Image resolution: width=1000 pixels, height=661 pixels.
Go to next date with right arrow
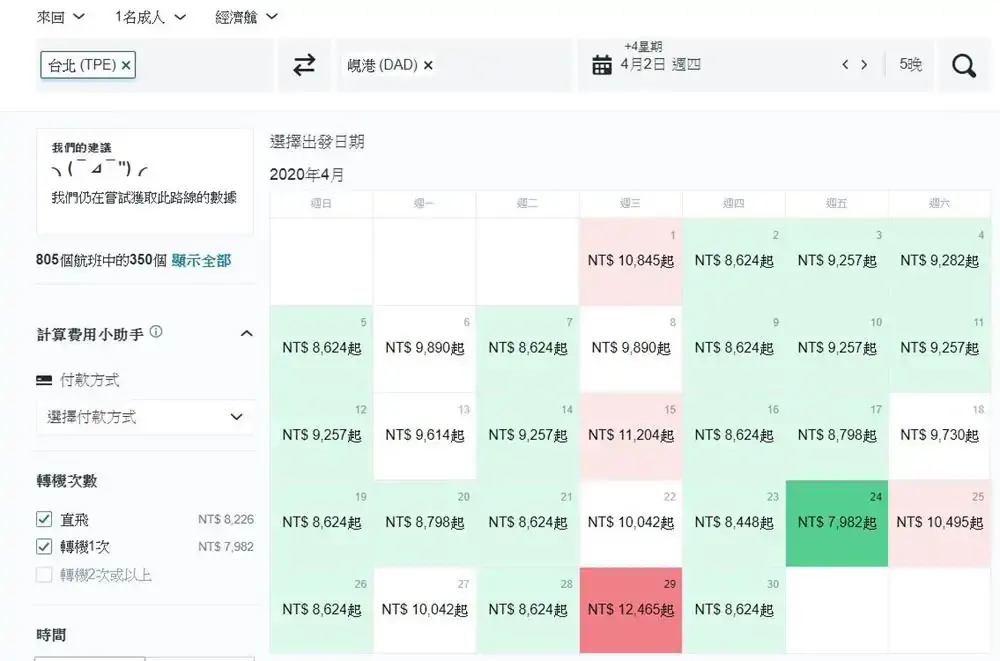[864, 65]
